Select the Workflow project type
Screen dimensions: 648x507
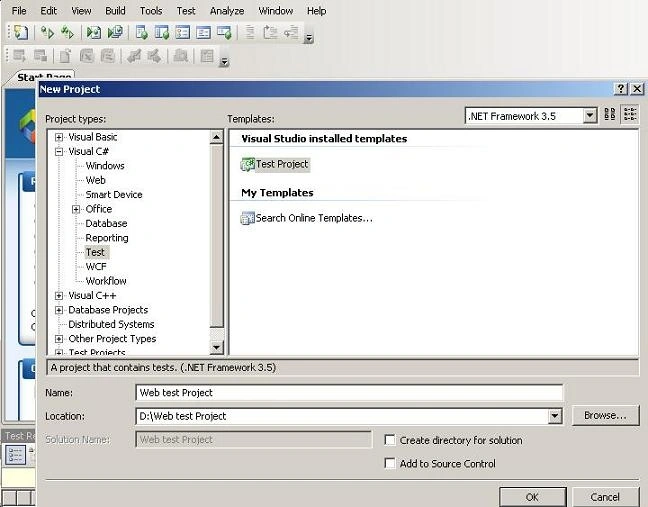click(x=106, y=281)
